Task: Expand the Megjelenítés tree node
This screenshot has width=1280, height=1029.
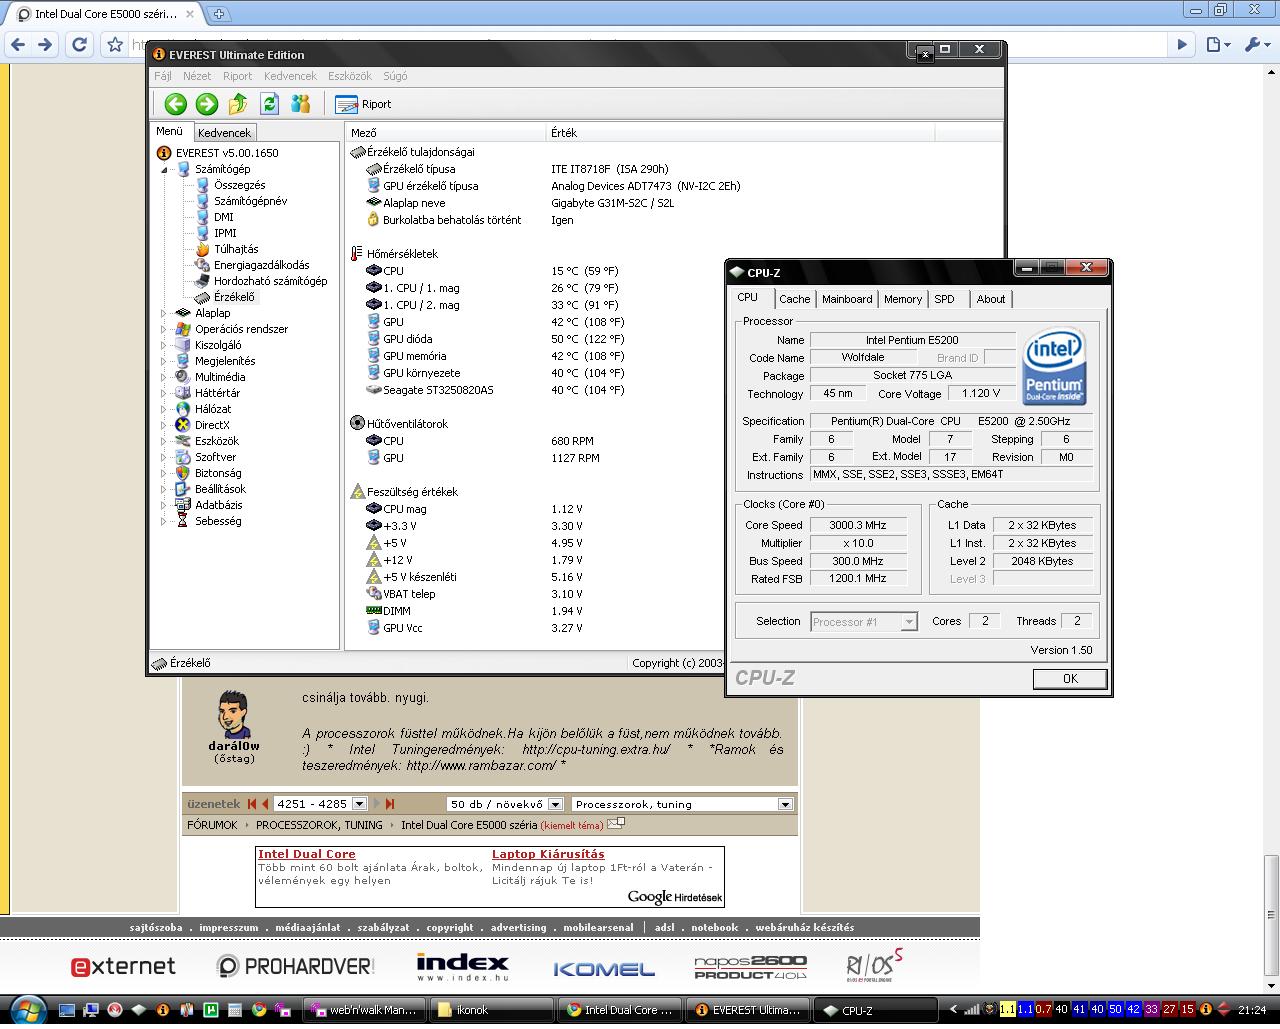Action: 165,361
